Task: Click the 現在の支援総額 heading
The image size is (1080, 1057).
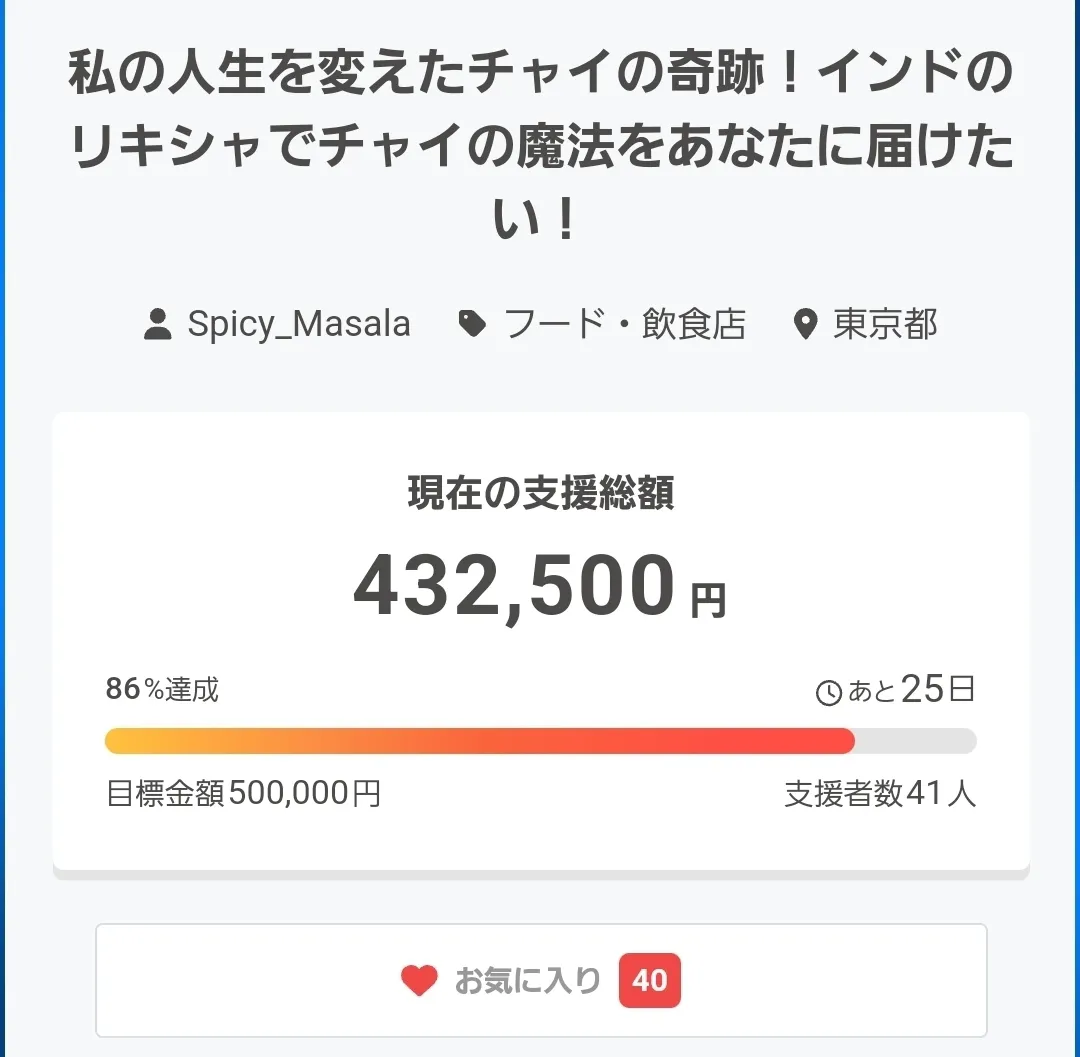Action: tap(541, 494)
